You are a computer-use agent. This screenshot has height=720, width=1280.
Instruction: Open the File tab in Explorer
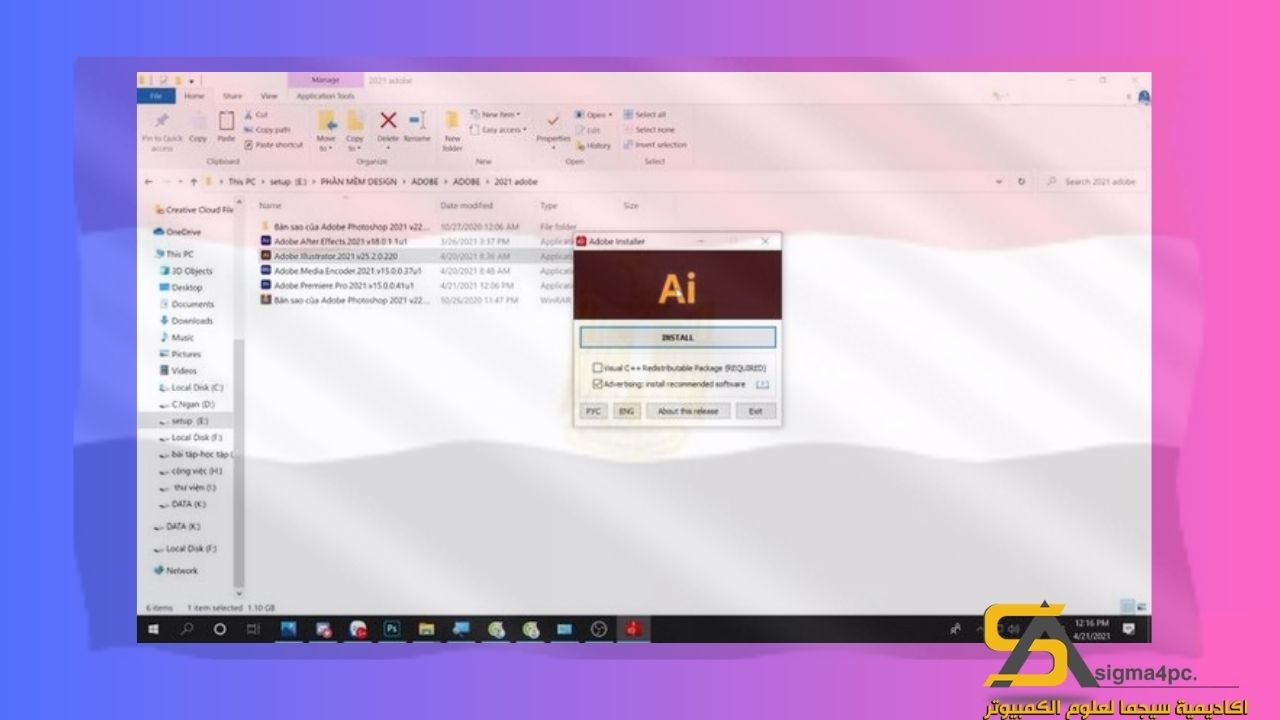point(155,96)
